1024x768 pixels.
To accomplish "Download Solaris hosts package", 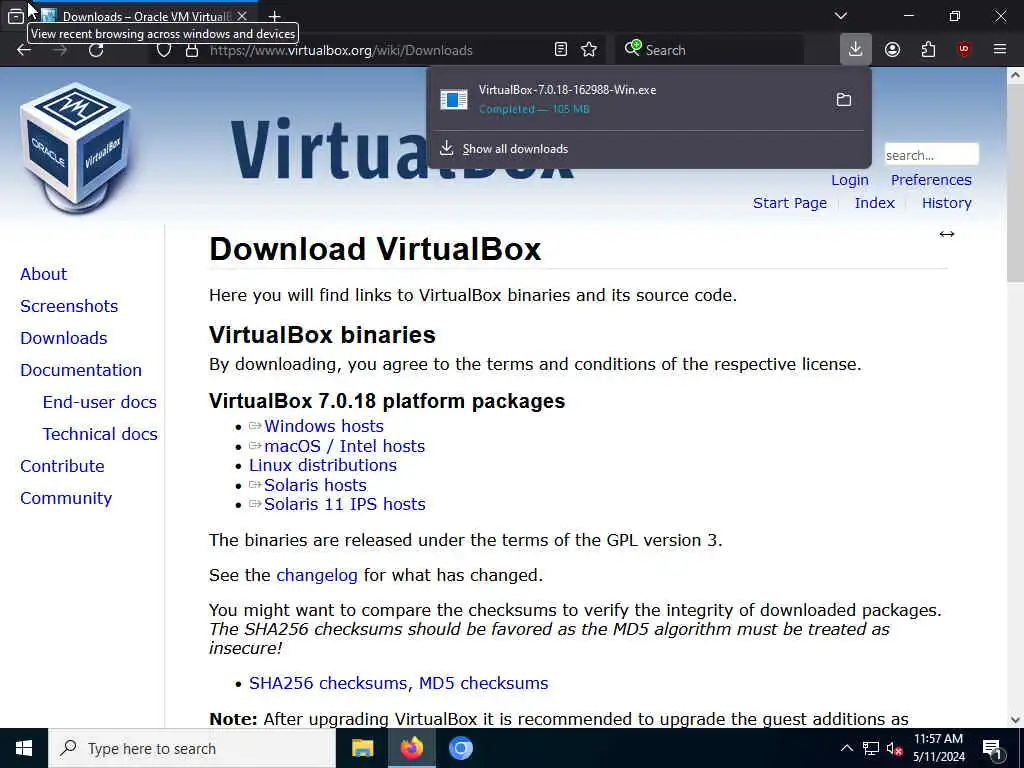I will click(315, 485).
